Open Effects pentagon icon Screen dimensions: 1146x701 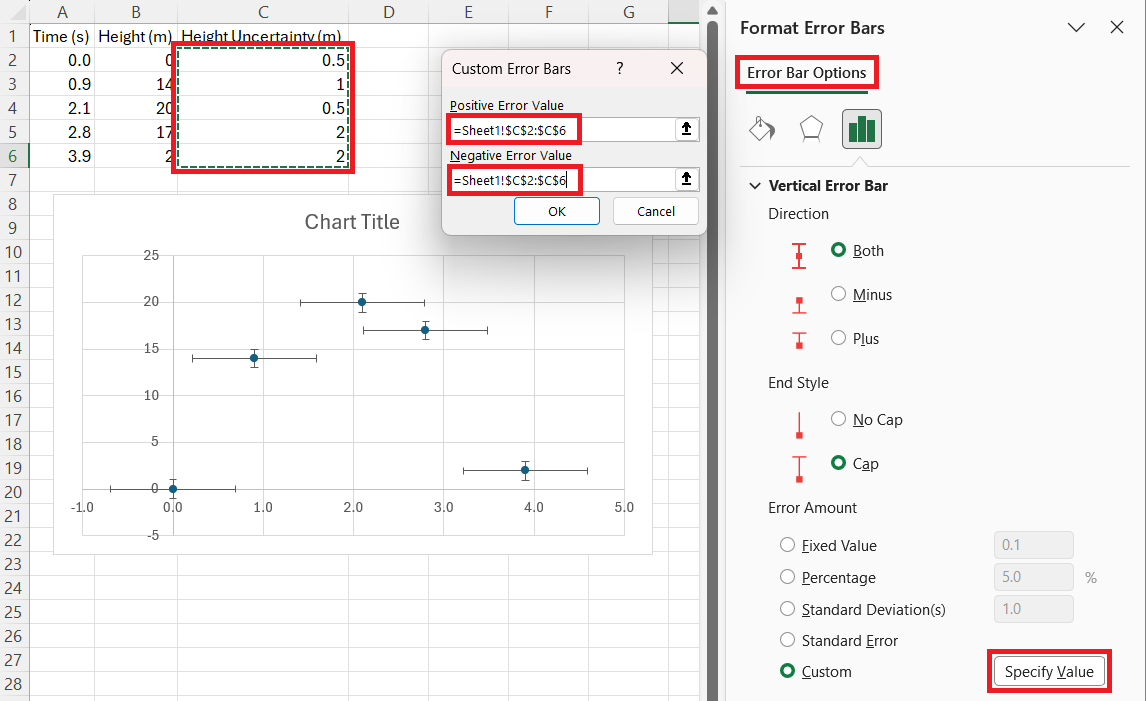pos(811,129)
